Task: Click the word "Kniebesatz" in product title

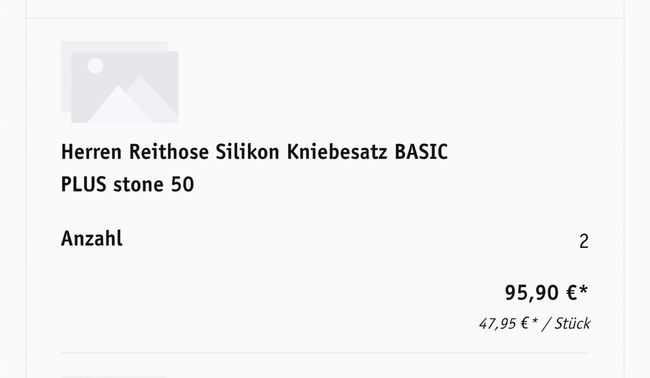Action: click(x=337, y=152)
